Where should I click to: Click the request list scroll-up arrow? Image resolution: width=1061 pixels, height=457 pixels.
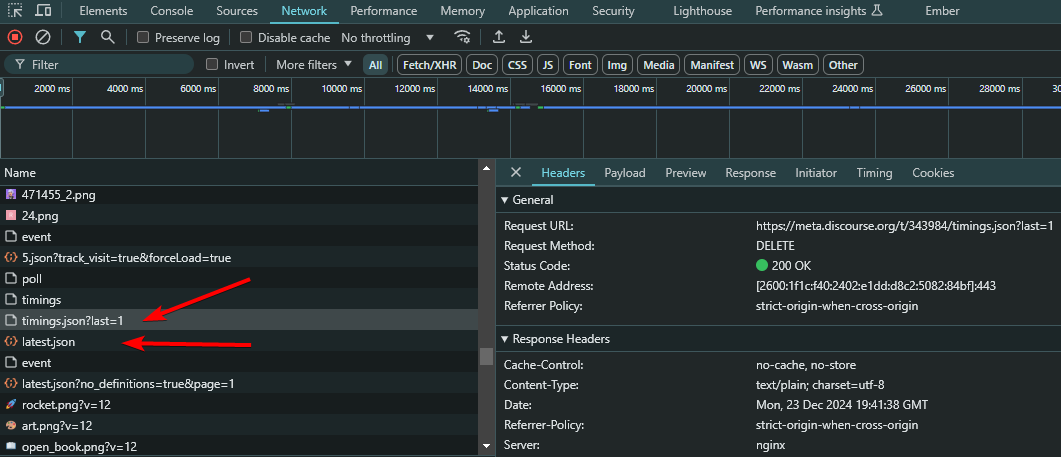click(487, 167)
